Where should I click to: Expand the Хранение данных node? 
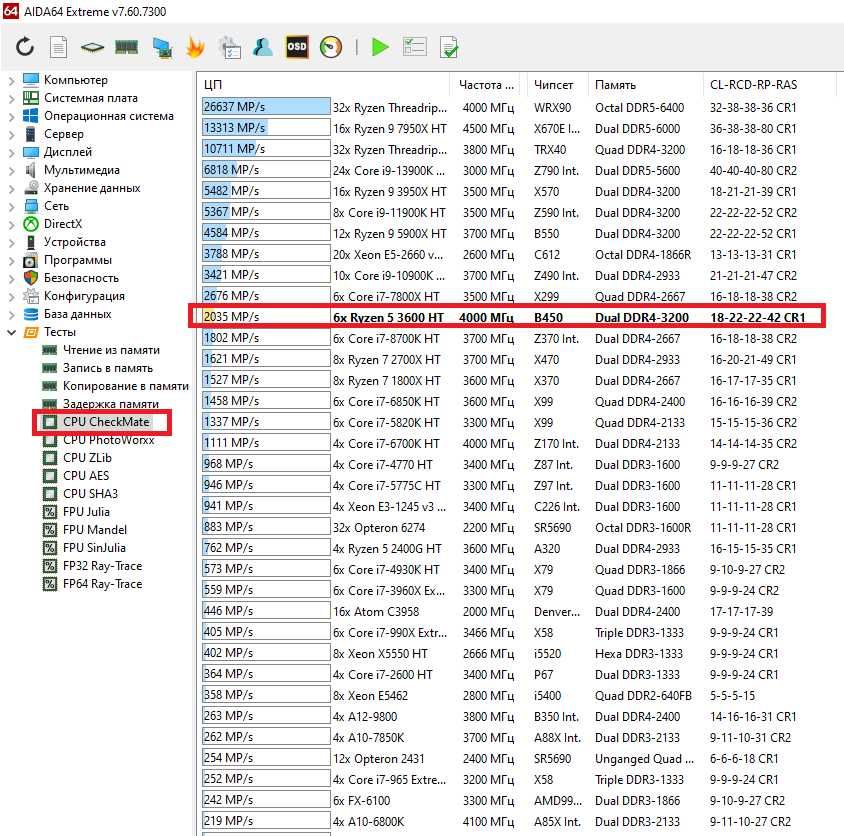coord(11,188)
